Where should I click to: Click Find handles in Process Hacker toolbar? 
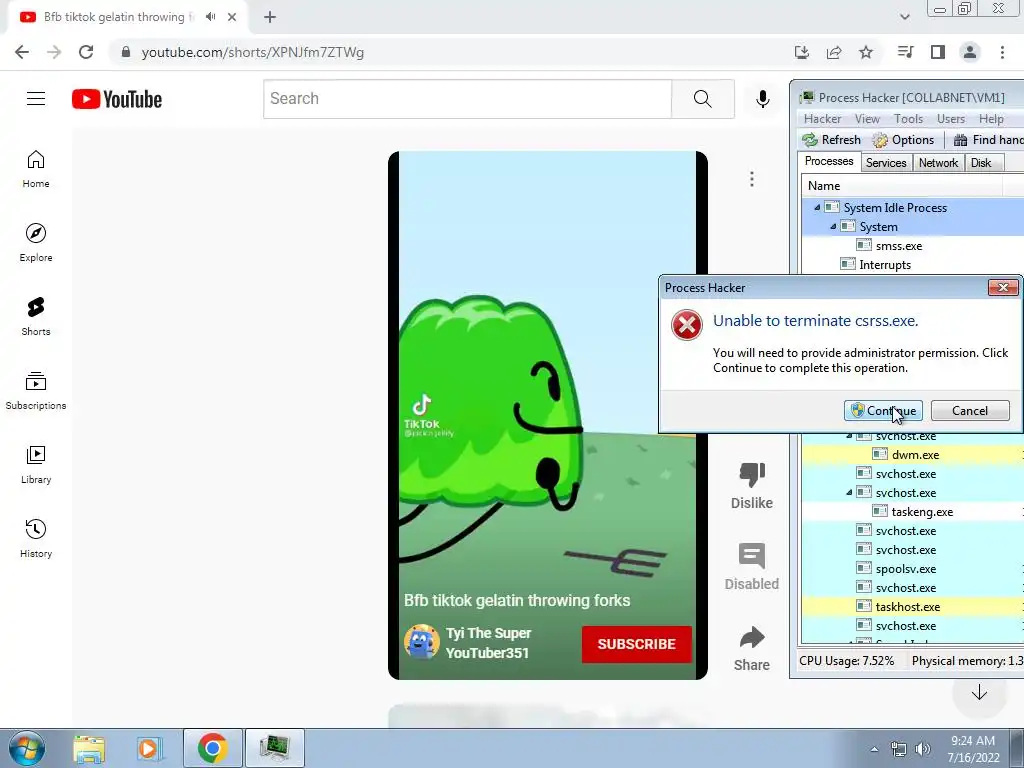click(988, 140)
